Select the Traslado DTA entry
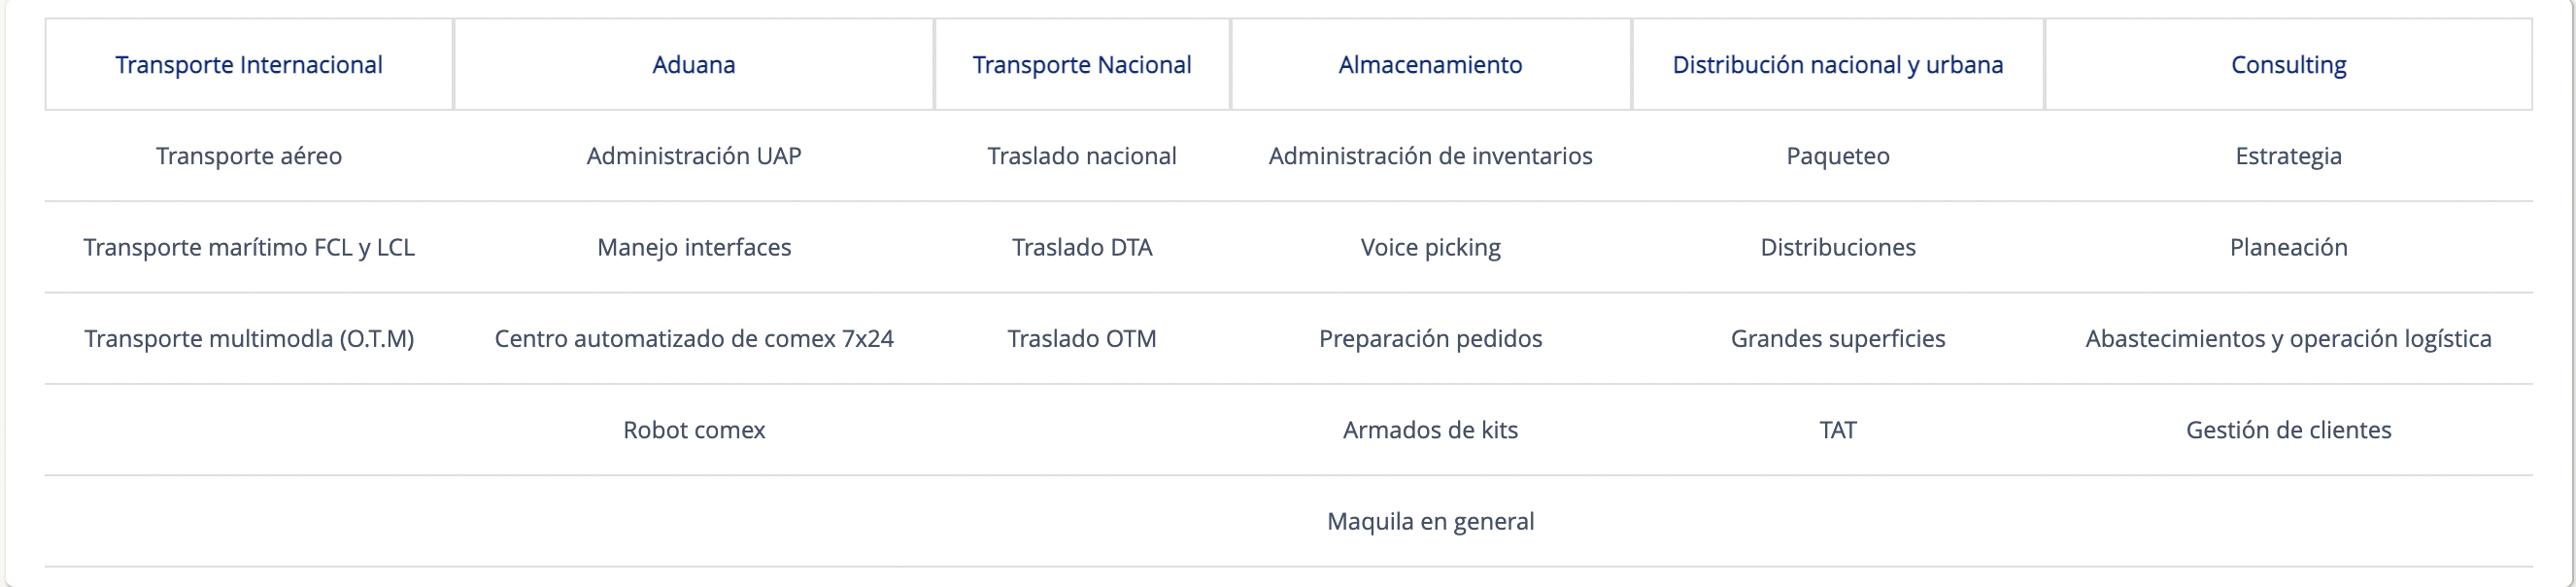The width and height of the screenshot is (2576, 587). pyautogui.click(x=1082, y=247)
